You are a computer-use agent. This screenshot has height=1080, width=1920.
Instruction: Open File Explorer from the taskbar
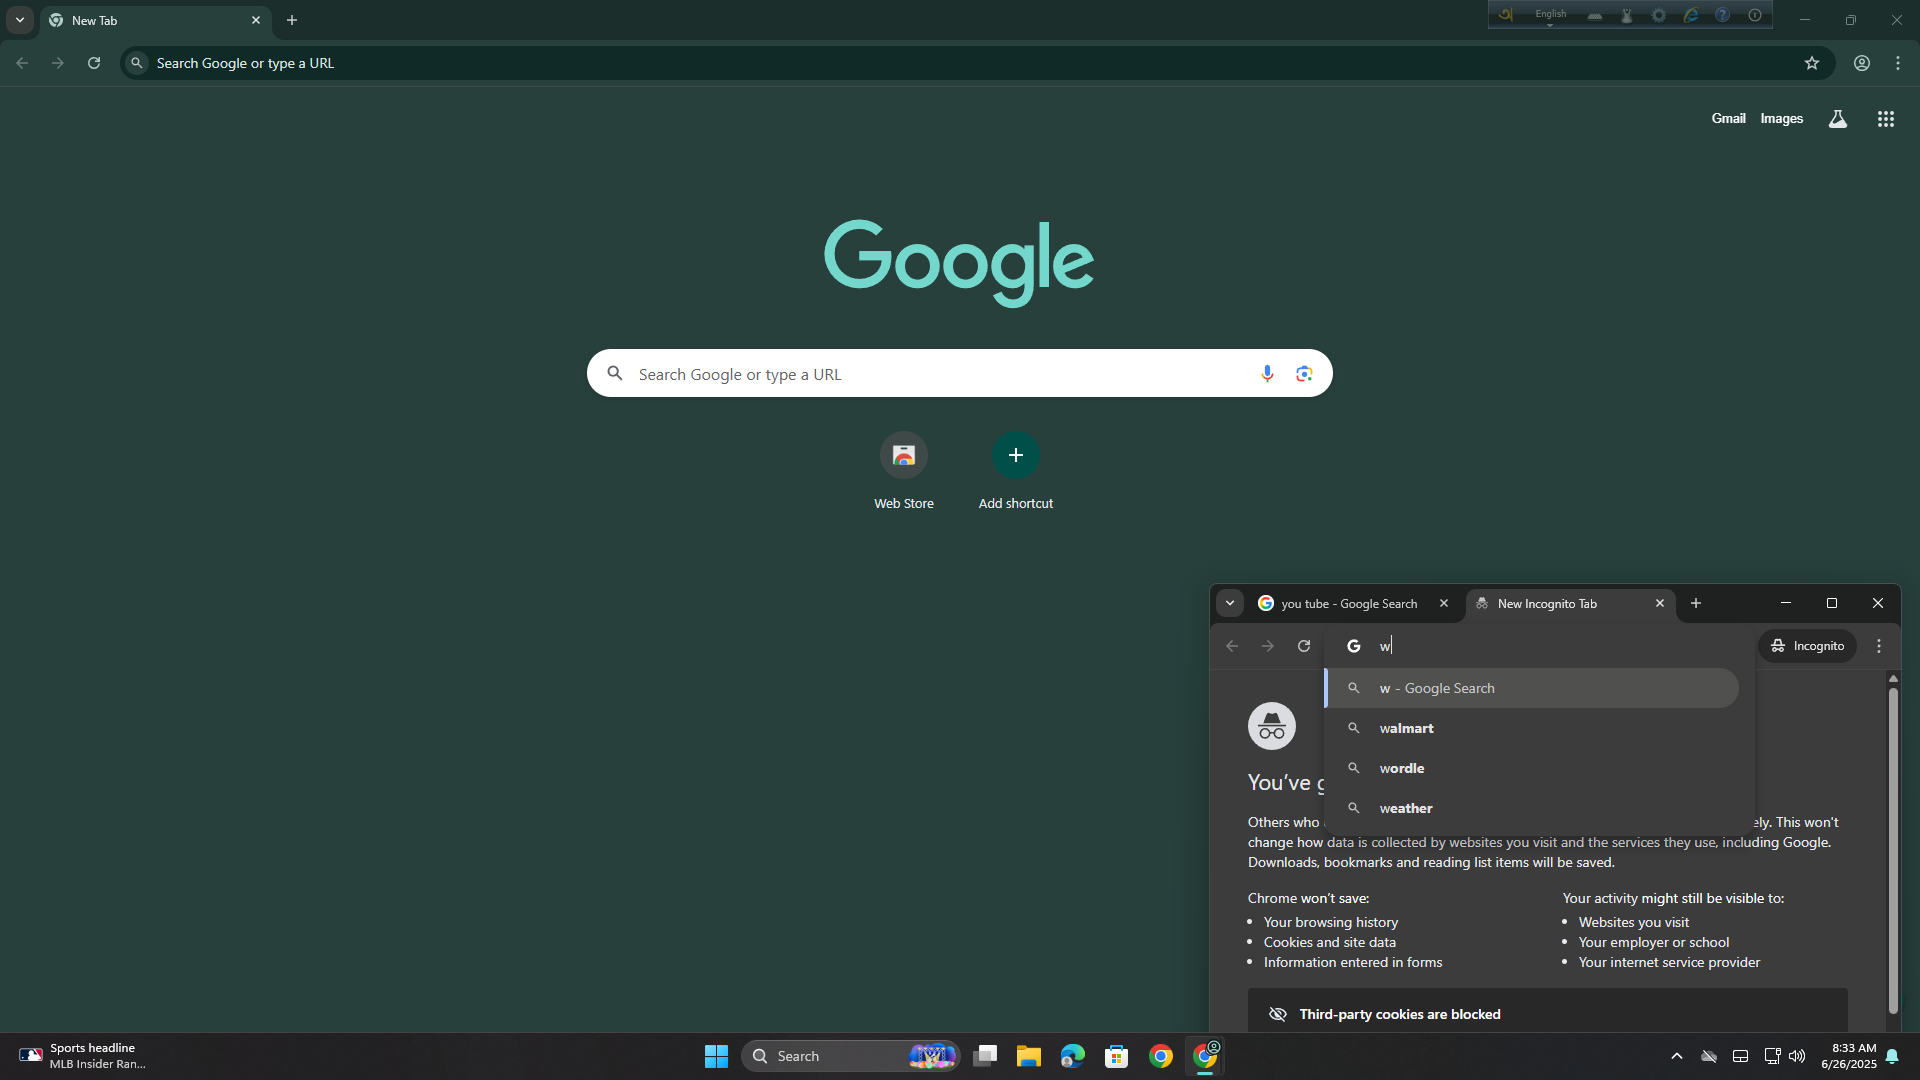[x=1029, y=1056]
